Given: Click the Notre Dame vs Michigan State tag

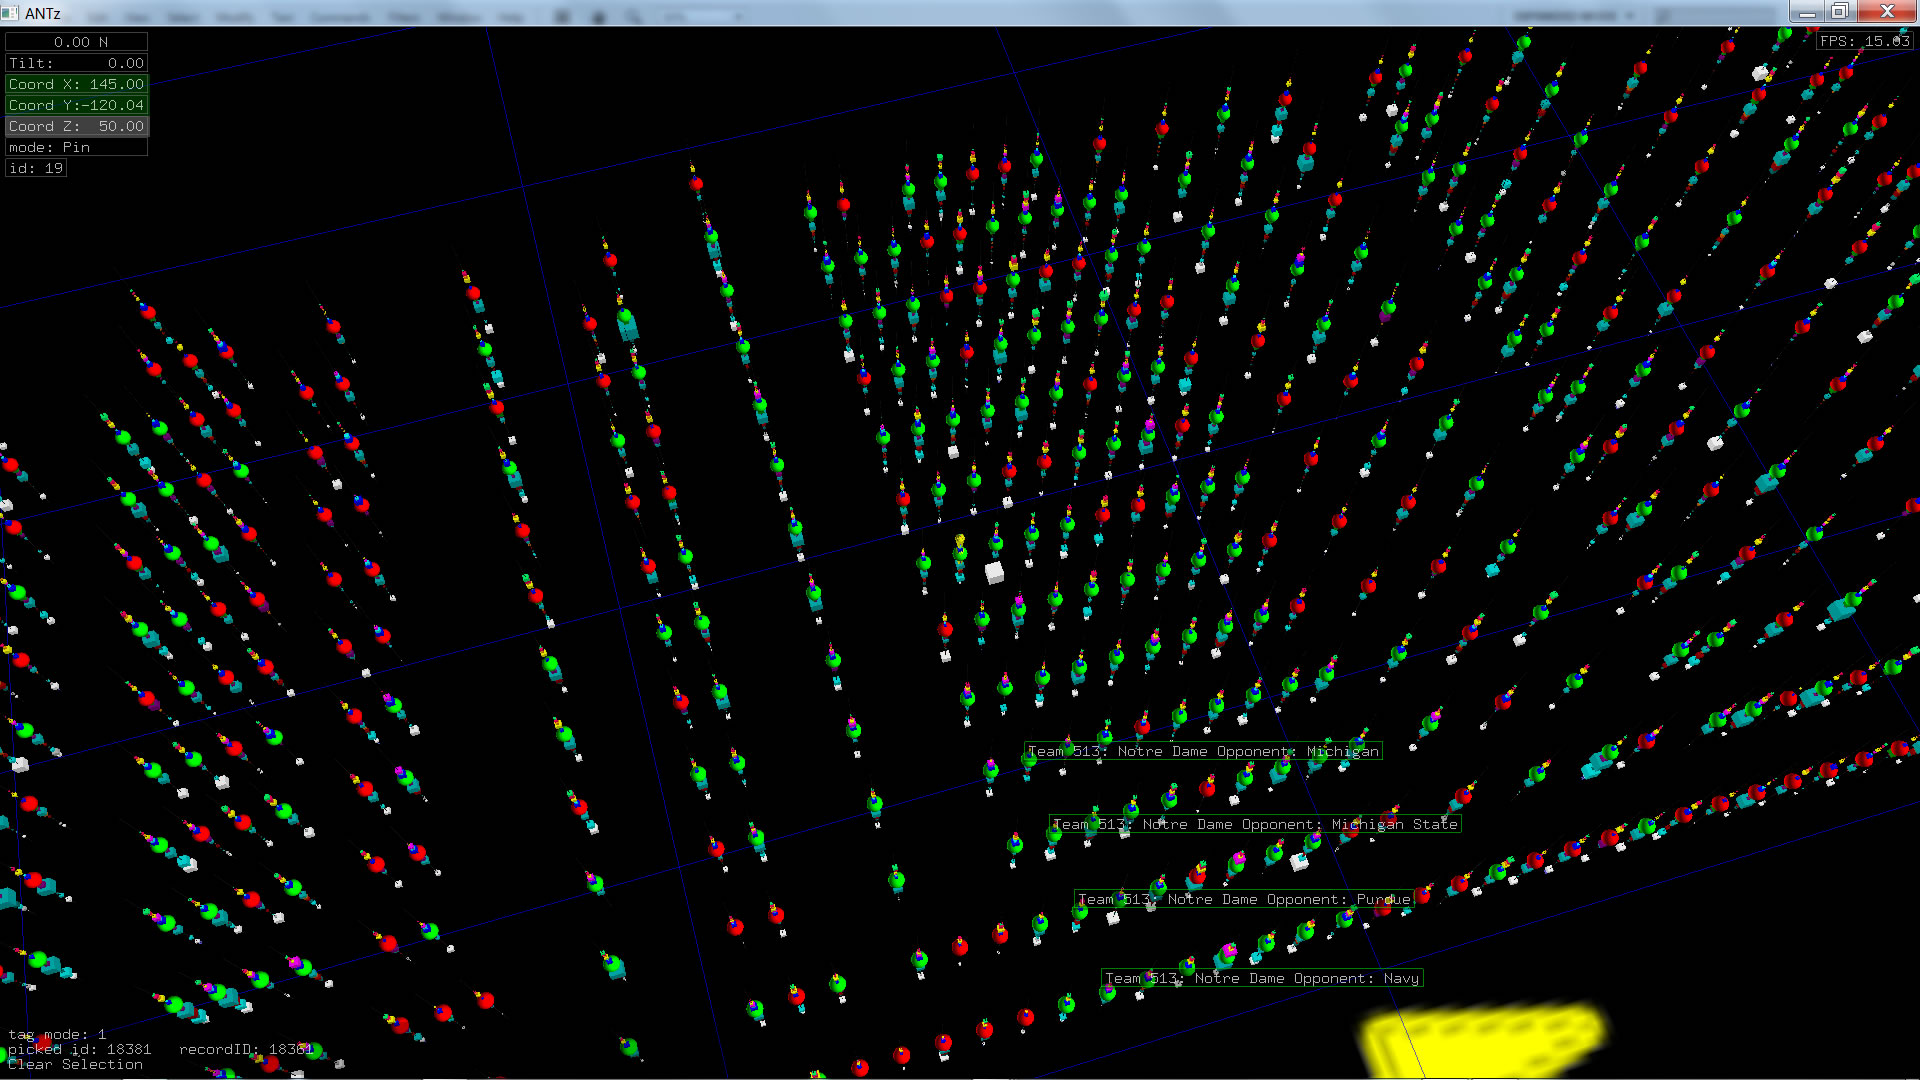Looking at the screenshot, I should [x=1254, y=824].
